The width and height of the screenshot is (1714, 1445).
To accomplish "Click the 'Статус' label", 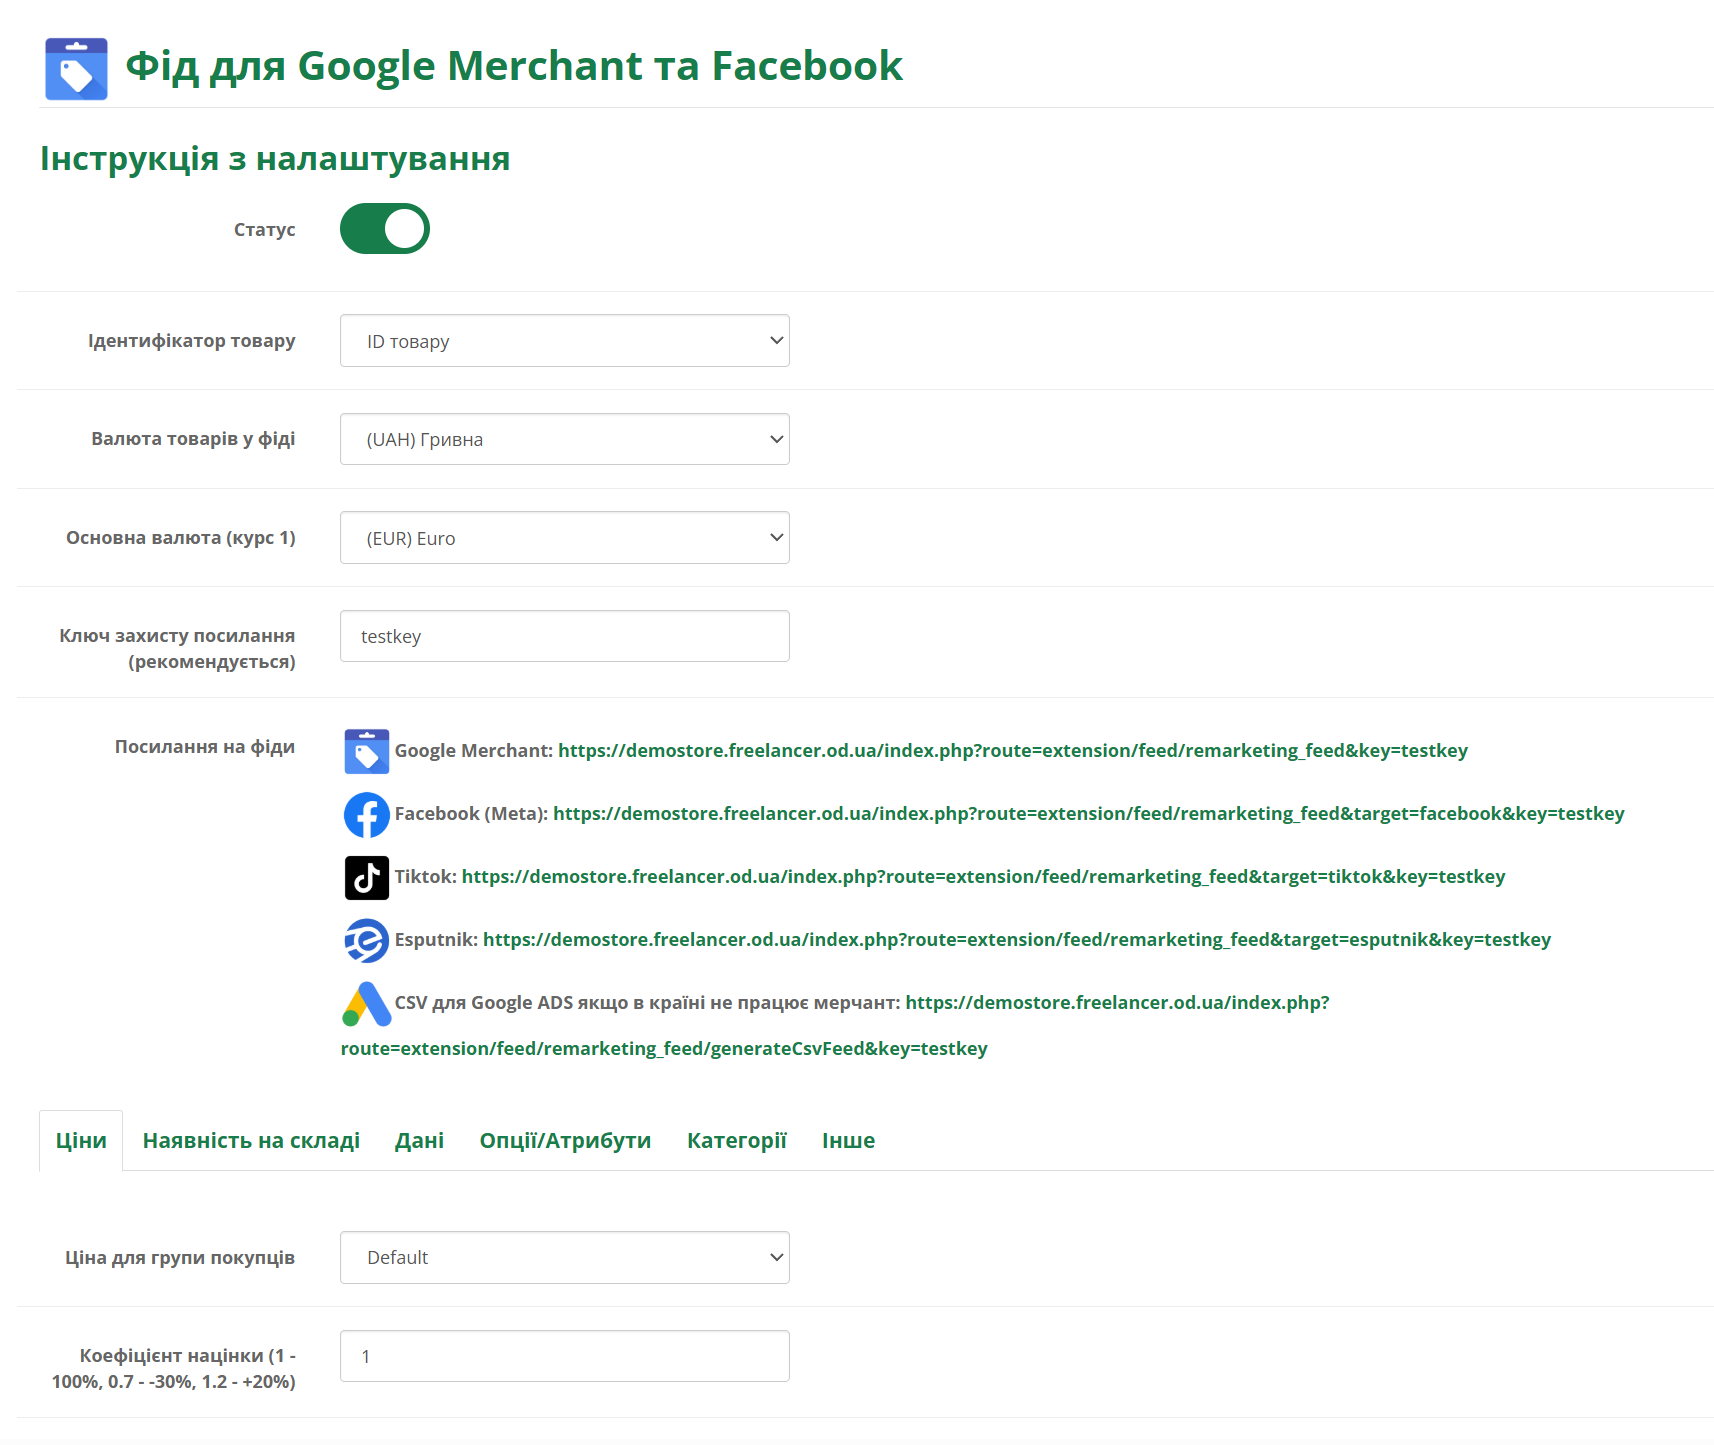I will [265, 230].
